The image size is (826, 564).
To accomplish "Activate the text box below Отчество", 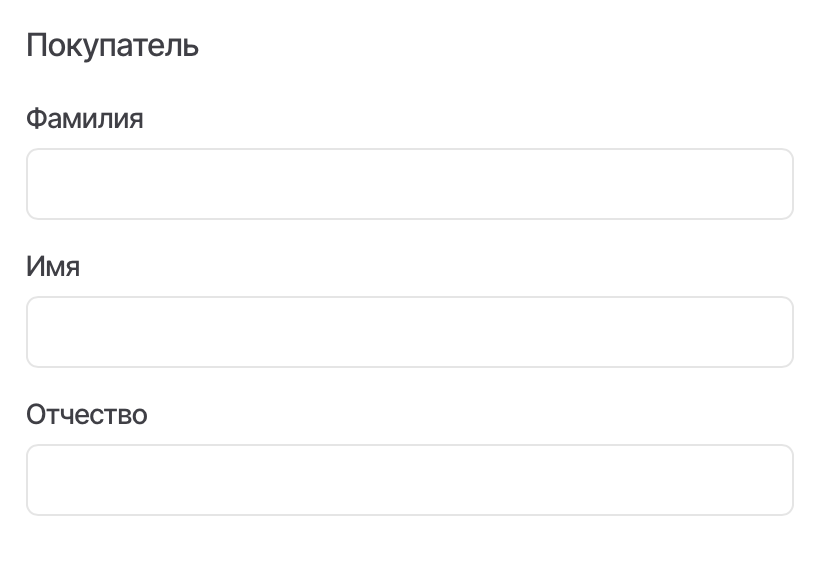I will click(410, 480).
